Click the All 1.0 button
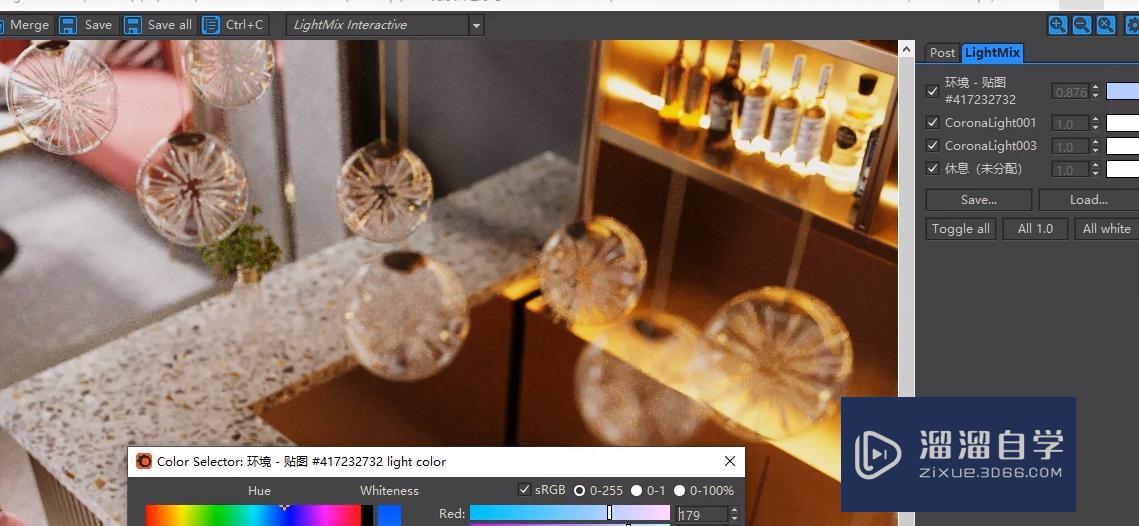 (x=1035, y=229)
